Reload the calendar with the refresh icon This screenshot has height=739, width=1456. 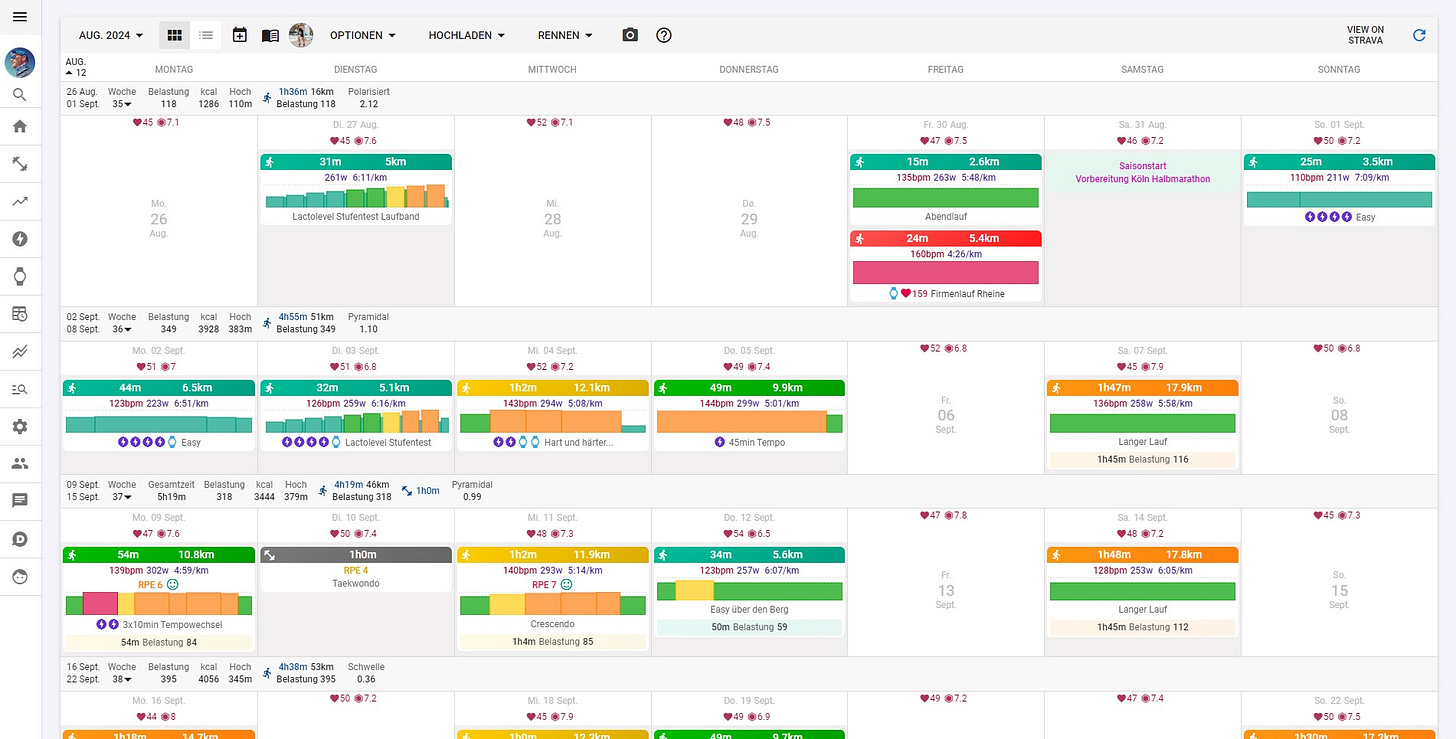(1419, 35)
